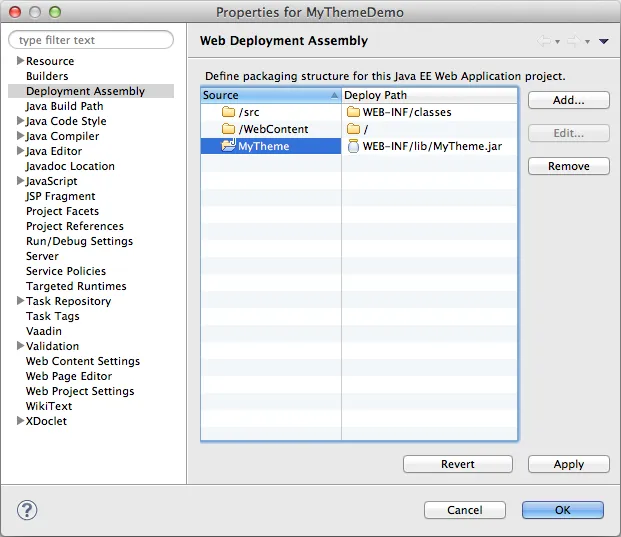621x537 pixels.
Task: Select the /src source row text
Action: (x=249, y=112)
